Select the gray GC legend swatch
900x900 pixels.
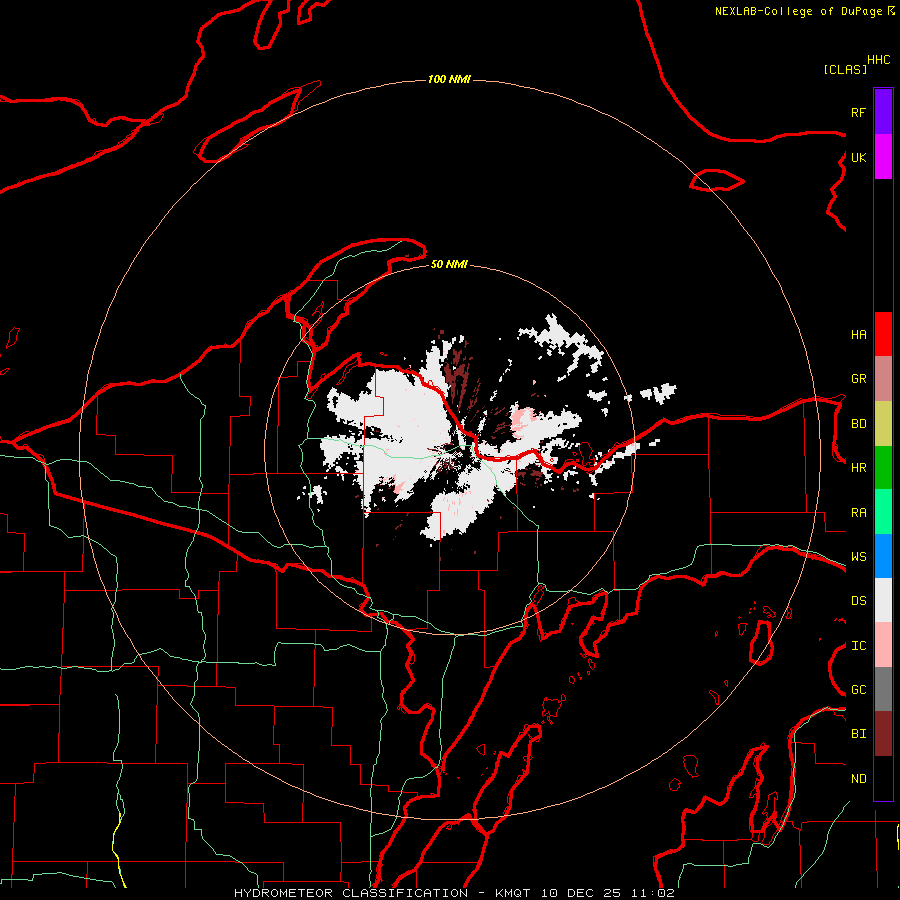pos(883,689)
